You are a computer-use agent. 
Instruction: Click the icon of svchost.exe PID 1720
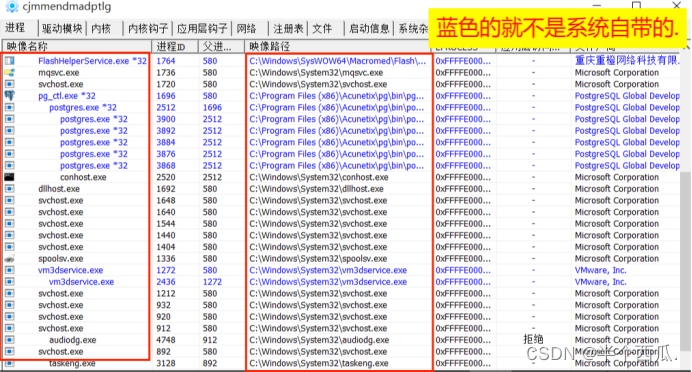pyautogui.click(x=9, y=84)
